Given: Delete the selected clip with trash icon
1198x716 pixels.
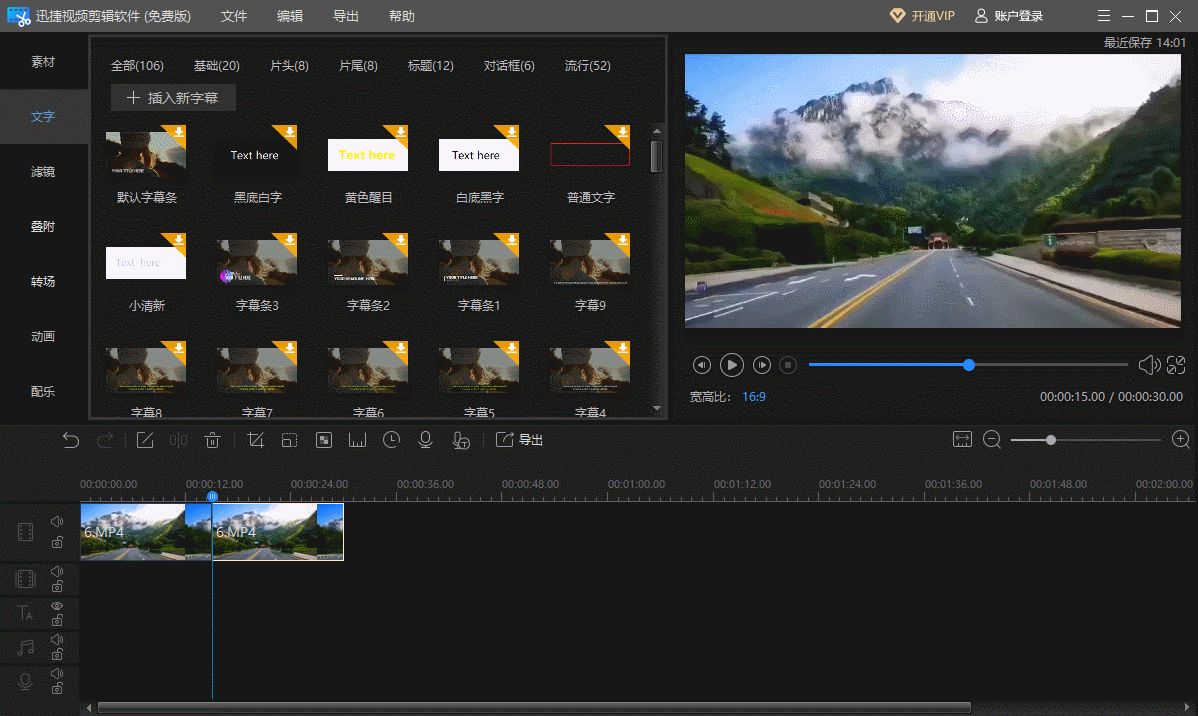Looking at the screenshot, I should tap(212, 440).
